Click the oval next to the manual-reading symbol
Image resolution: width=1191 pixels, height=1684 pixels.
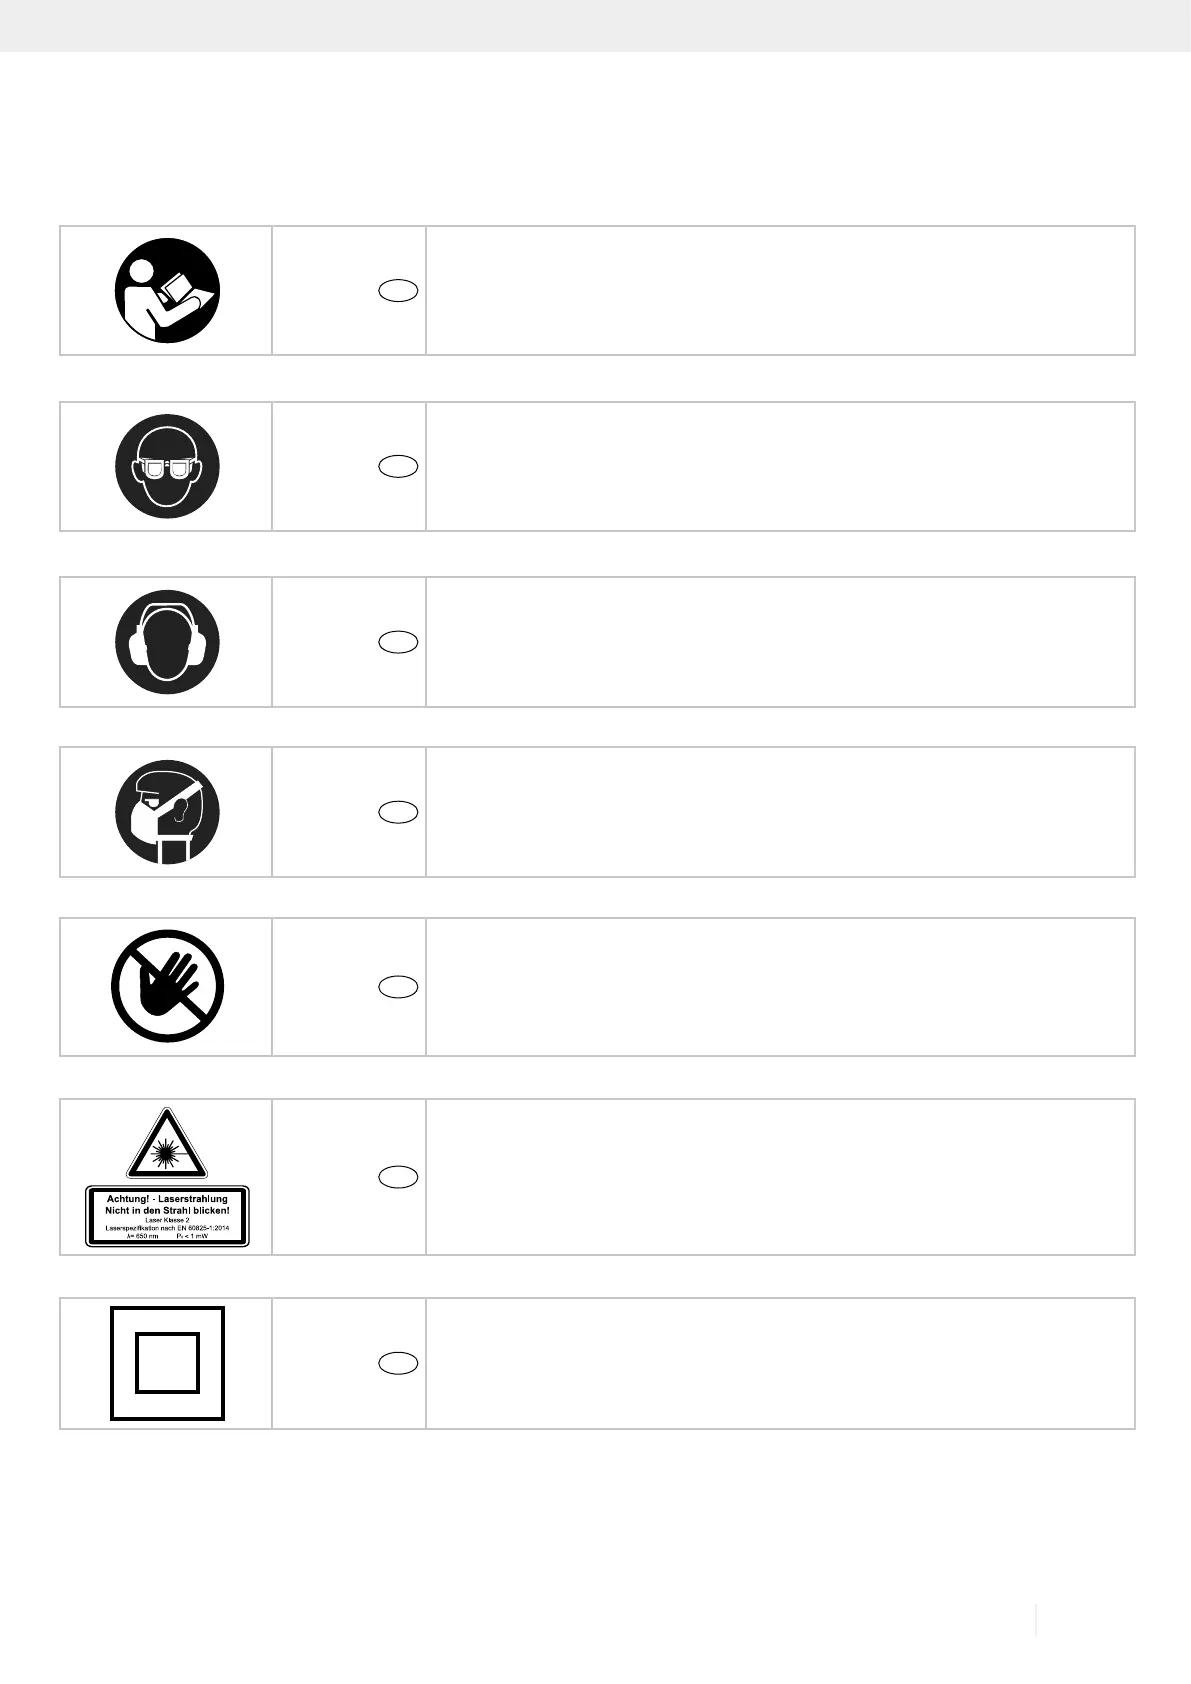[x=398, y=291]
